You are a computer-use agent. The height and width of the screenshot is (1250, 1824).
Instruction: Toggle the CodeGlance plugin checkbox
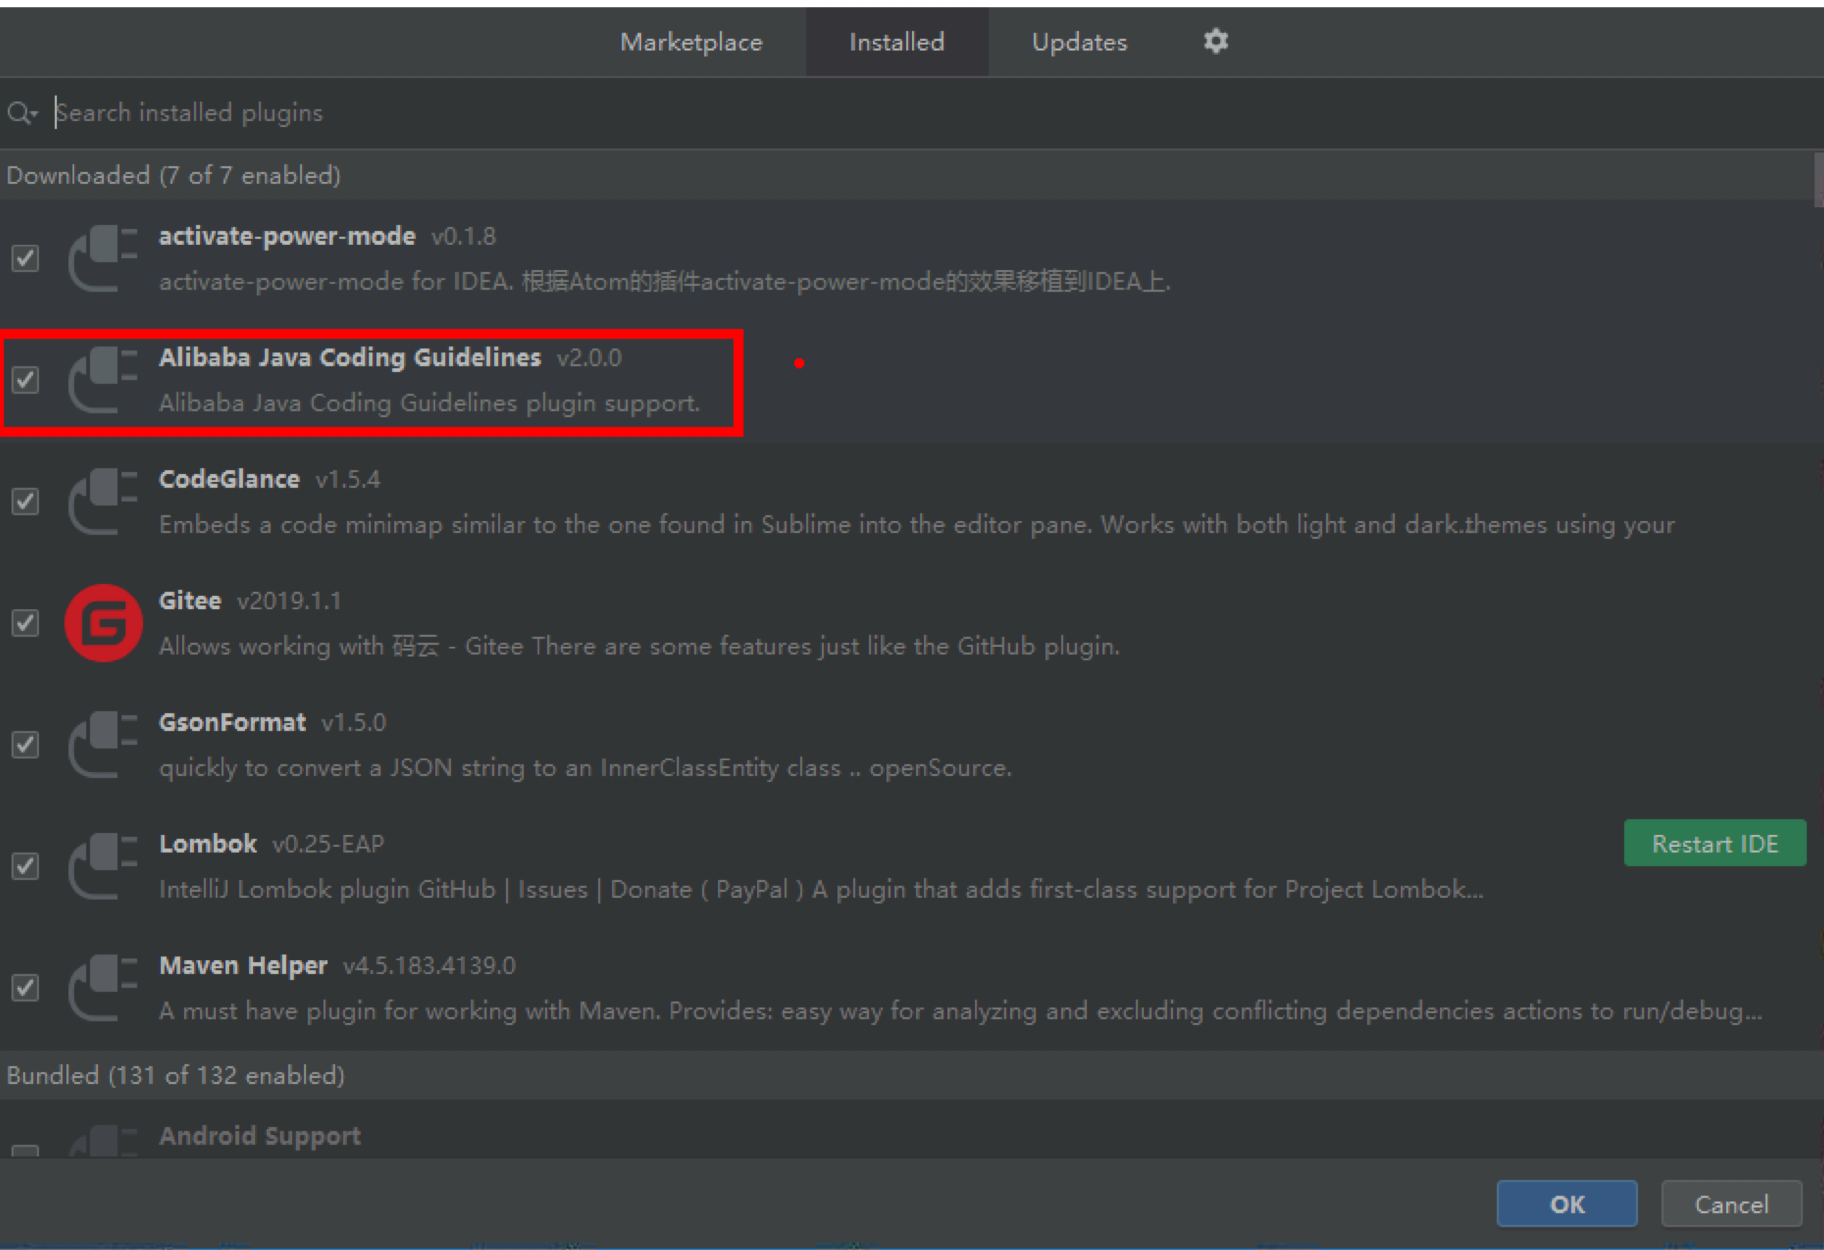click(25, 501)
